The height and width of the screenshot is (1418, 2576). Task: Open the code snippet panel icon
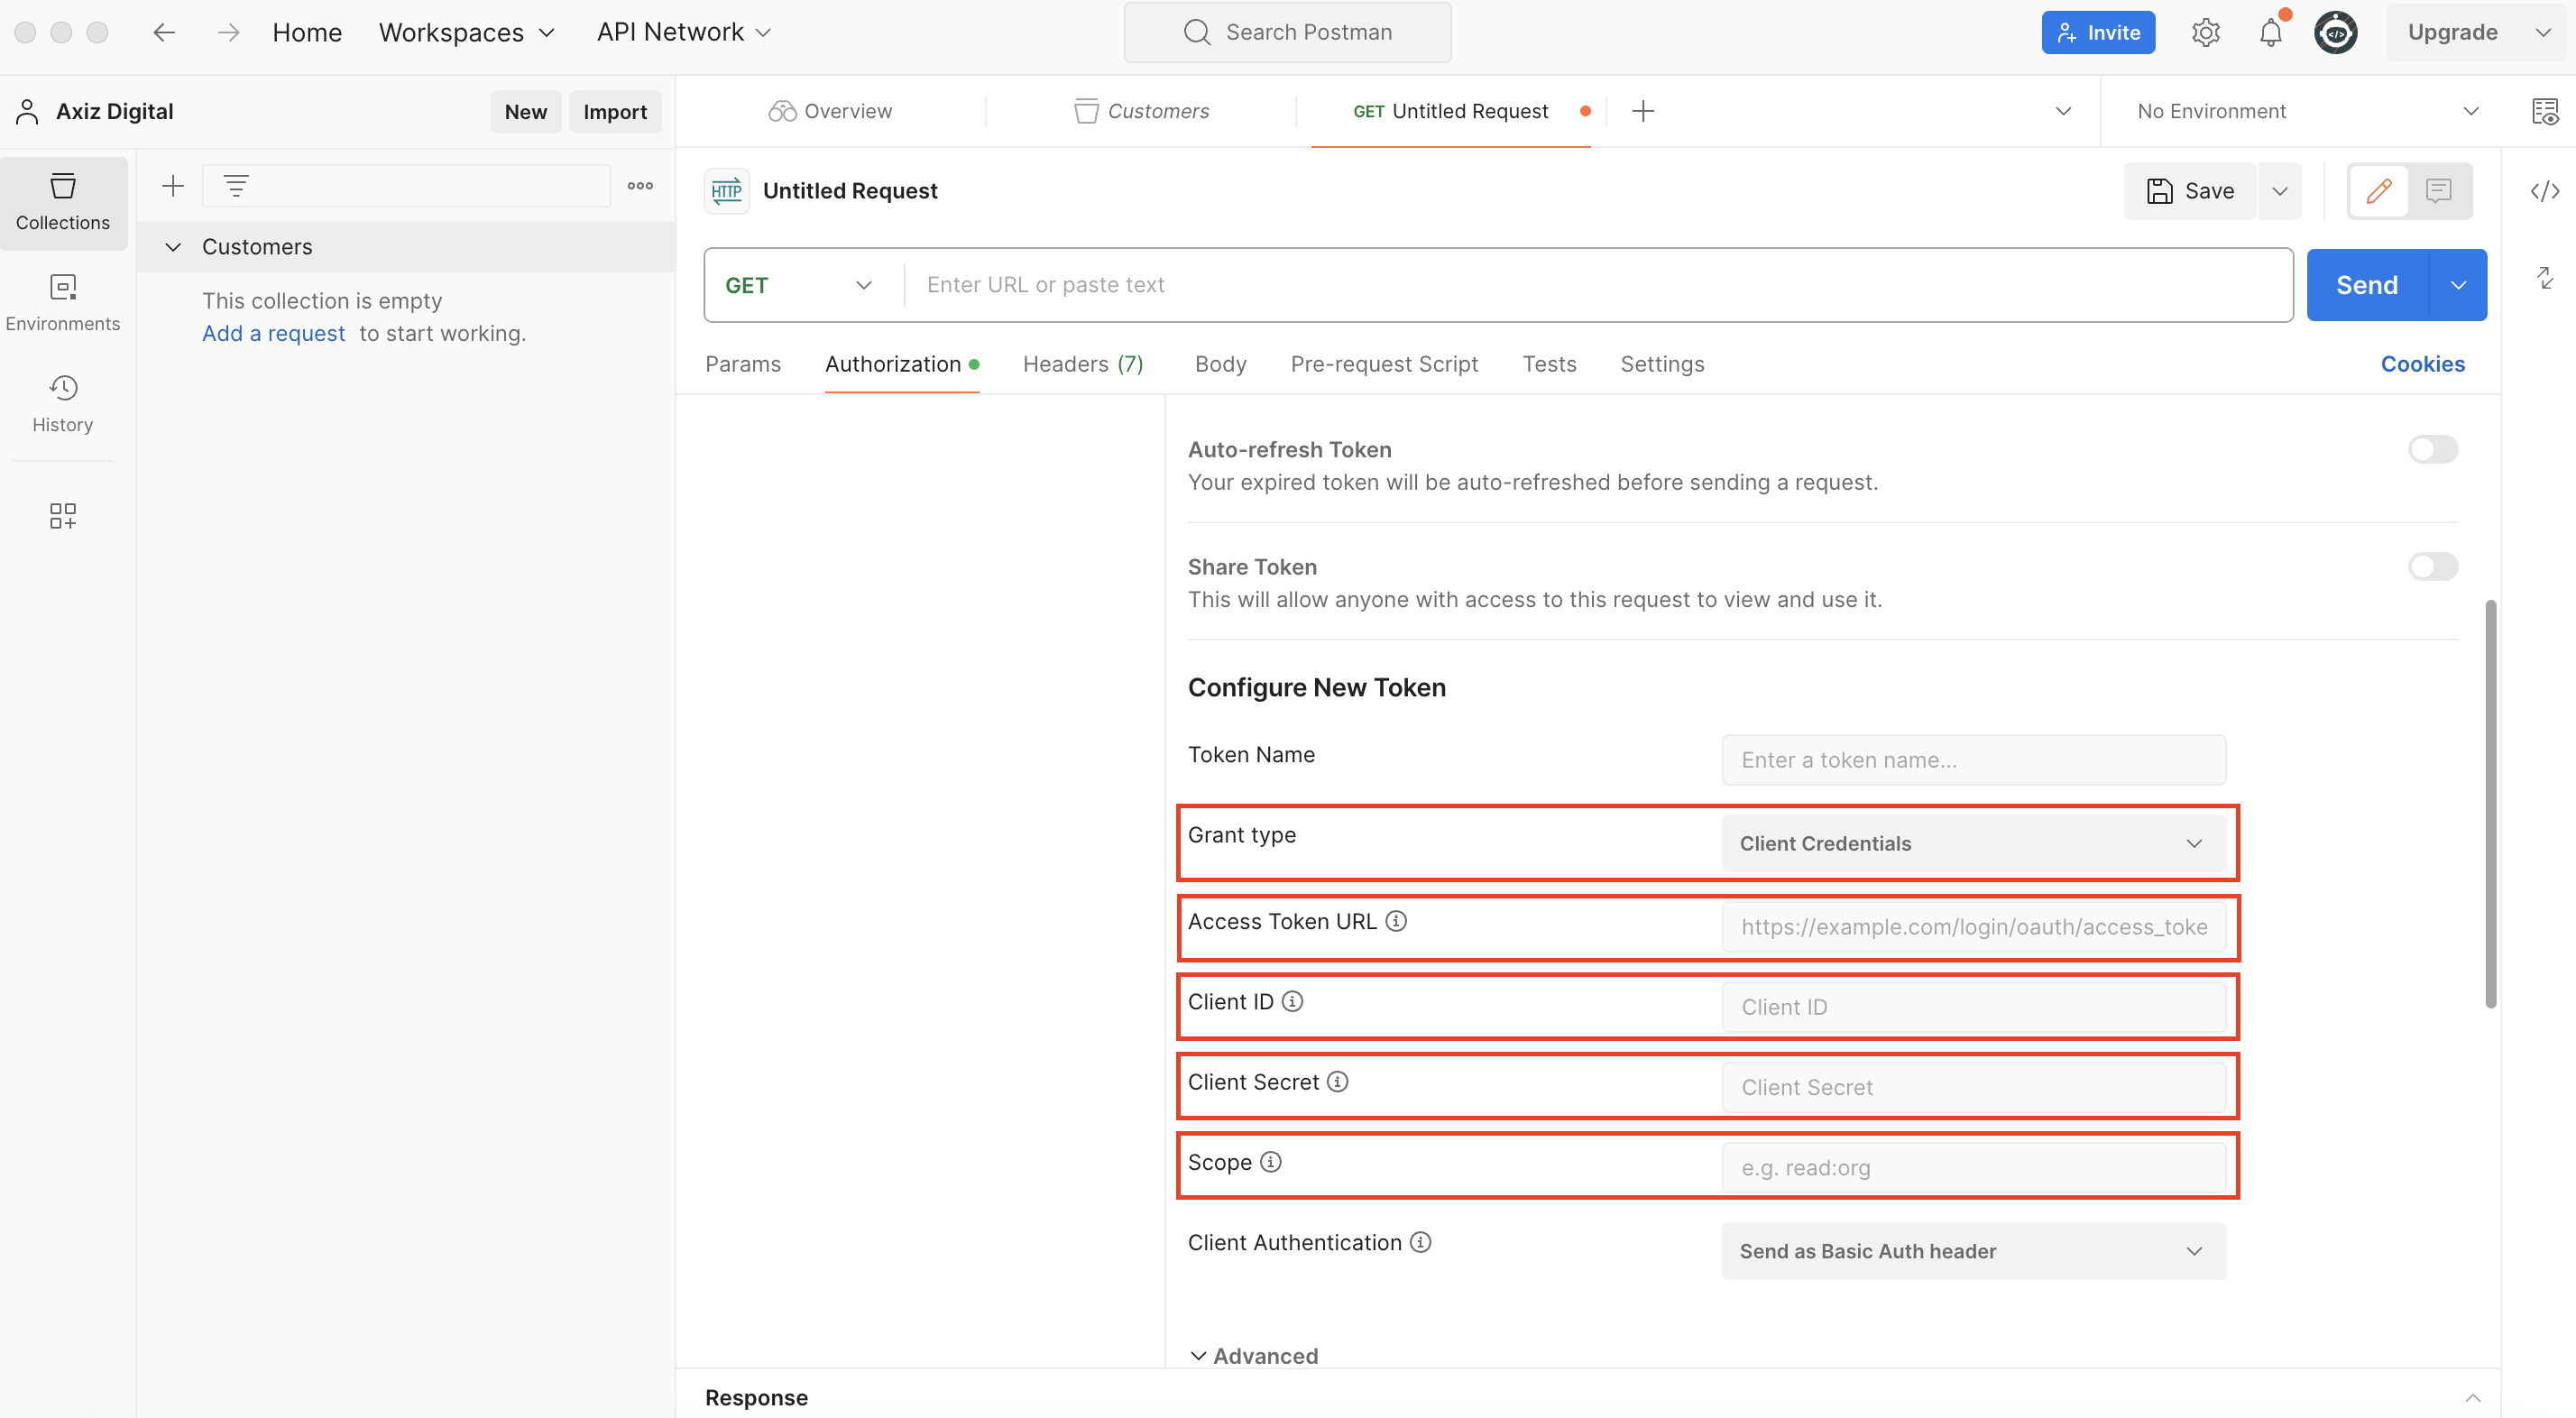[x=2544, y=191]
